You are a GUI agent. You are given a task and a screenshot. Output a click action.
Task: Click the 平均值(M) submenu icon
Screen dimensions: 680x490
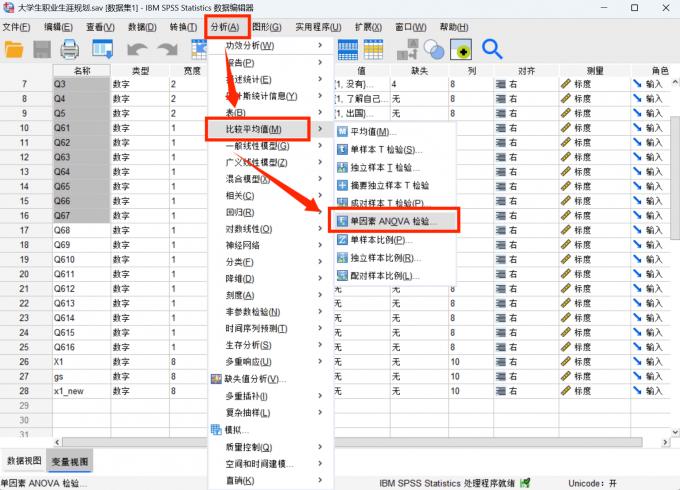coord(343,131)
